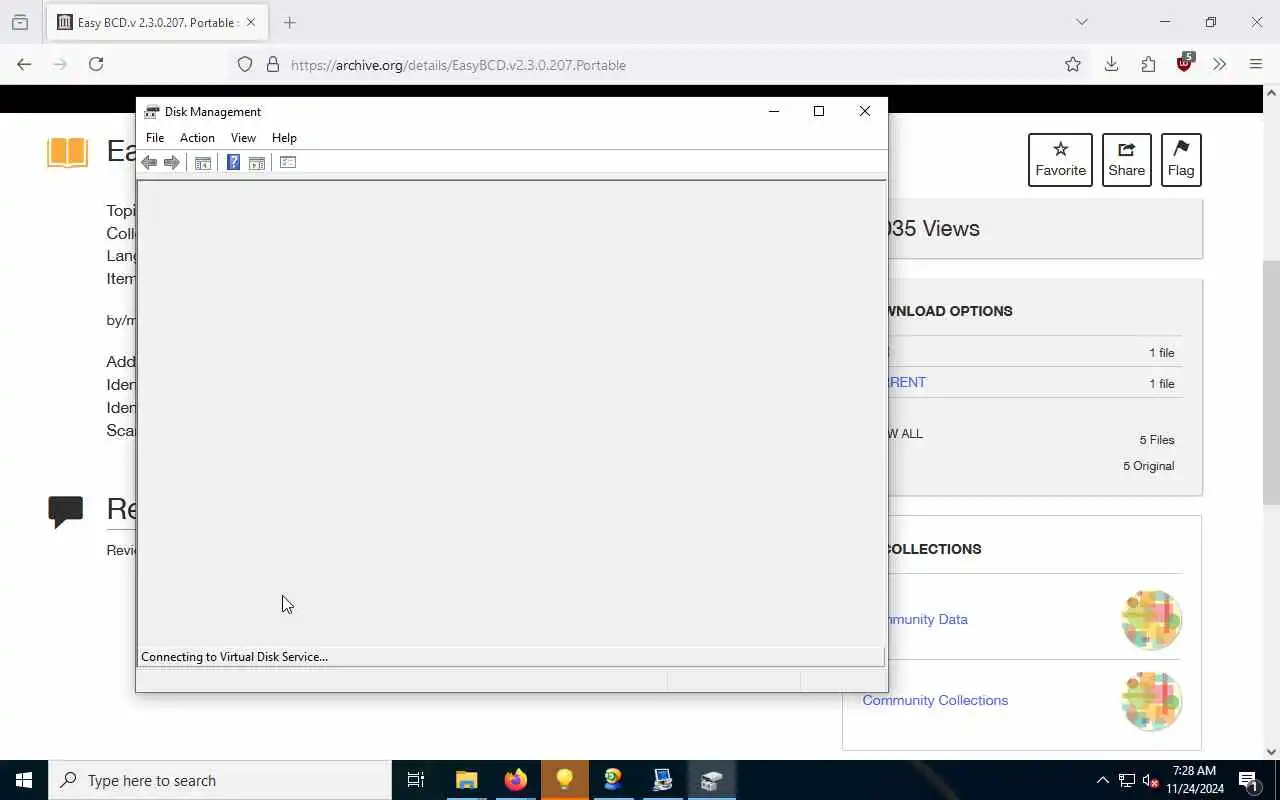Open File Explorer from taskbar
The image size is (1280, 800).
[x=467, y=780]
